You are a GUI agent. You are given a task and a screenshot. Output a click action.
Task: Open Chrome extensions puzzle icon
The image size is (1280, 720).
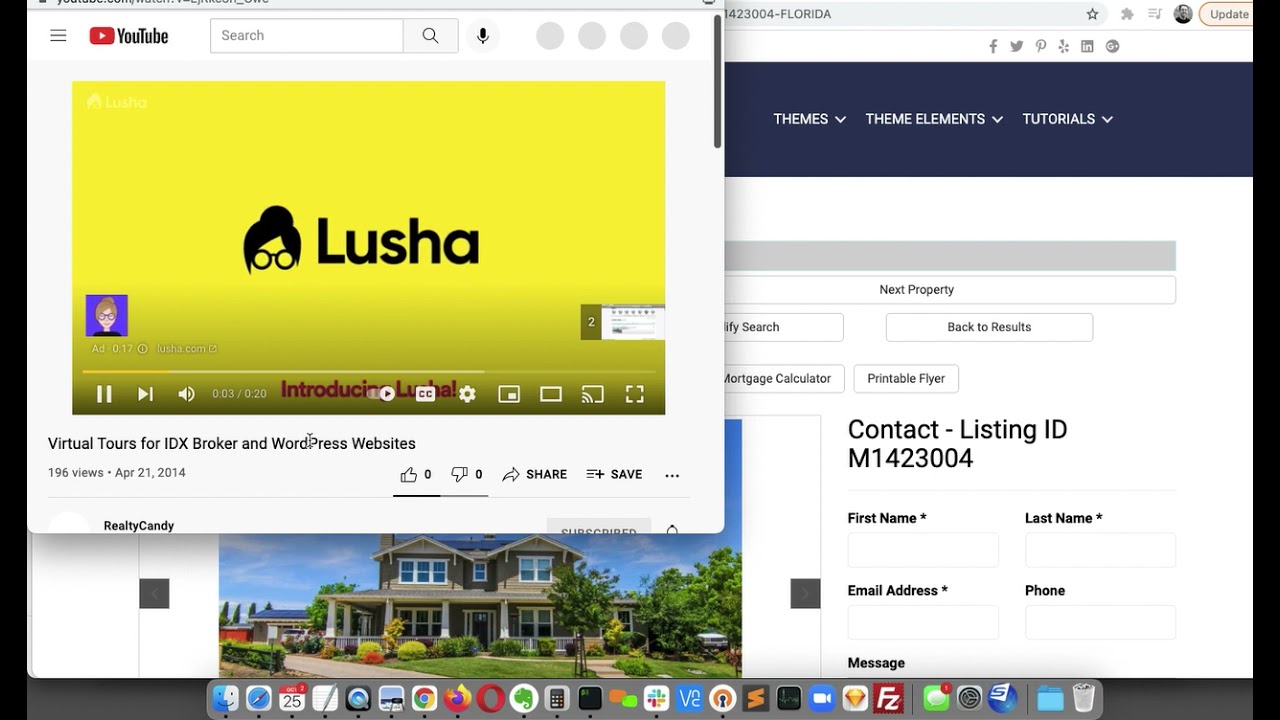[1127, 14]
